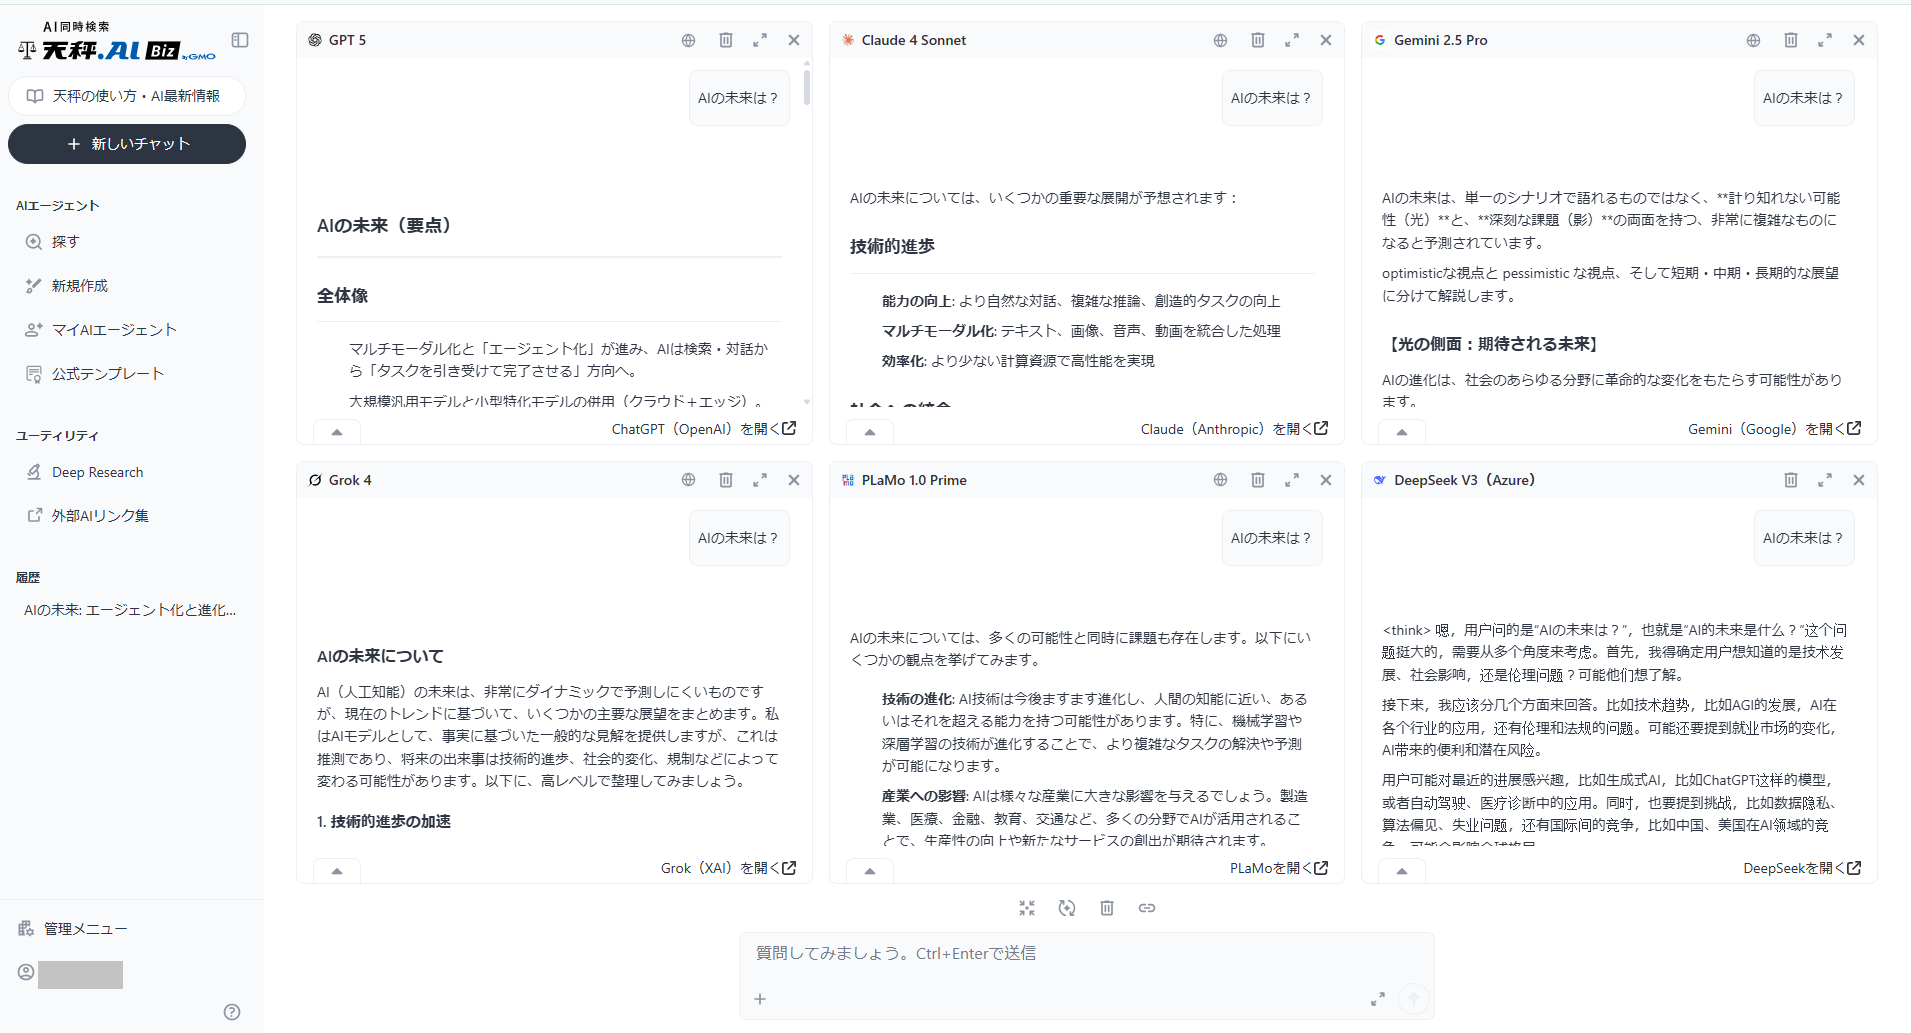Image resolution: width=1911 pixels, height=1033 pixels.
Task: Open the ChatGPT (OpenAI) external link
Action: pos(703,429)
